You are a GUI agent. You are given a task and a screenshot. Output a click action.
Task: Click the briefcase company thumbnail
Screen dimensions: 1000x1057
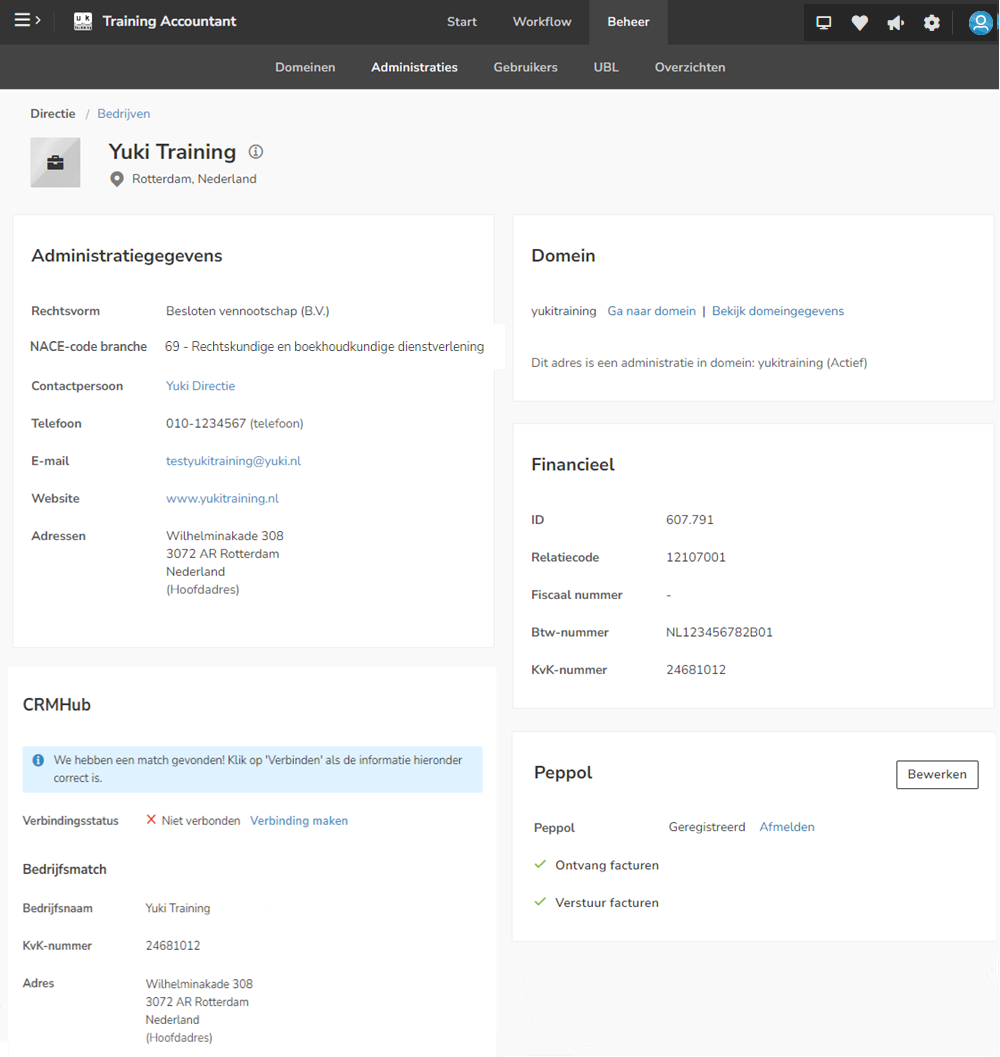tap(55, 162)
